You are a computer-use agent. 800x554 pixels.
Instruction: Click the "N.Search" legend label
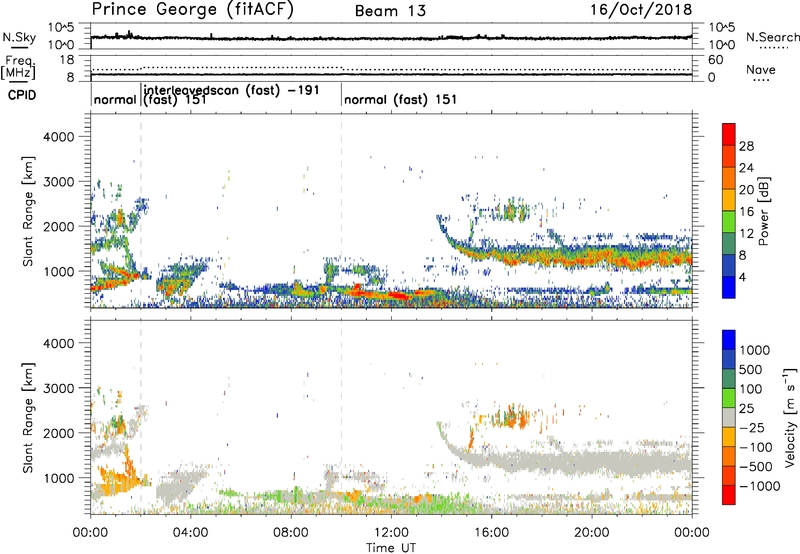click(772, 37)
